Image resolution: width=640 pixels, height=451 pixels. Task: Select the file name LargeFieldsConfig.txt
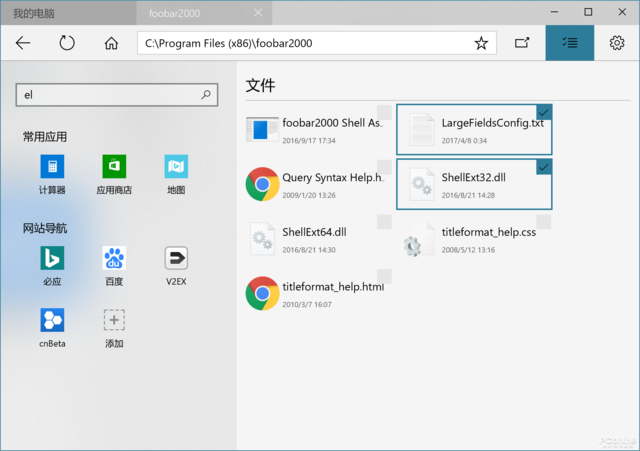[x=493, y=123]
